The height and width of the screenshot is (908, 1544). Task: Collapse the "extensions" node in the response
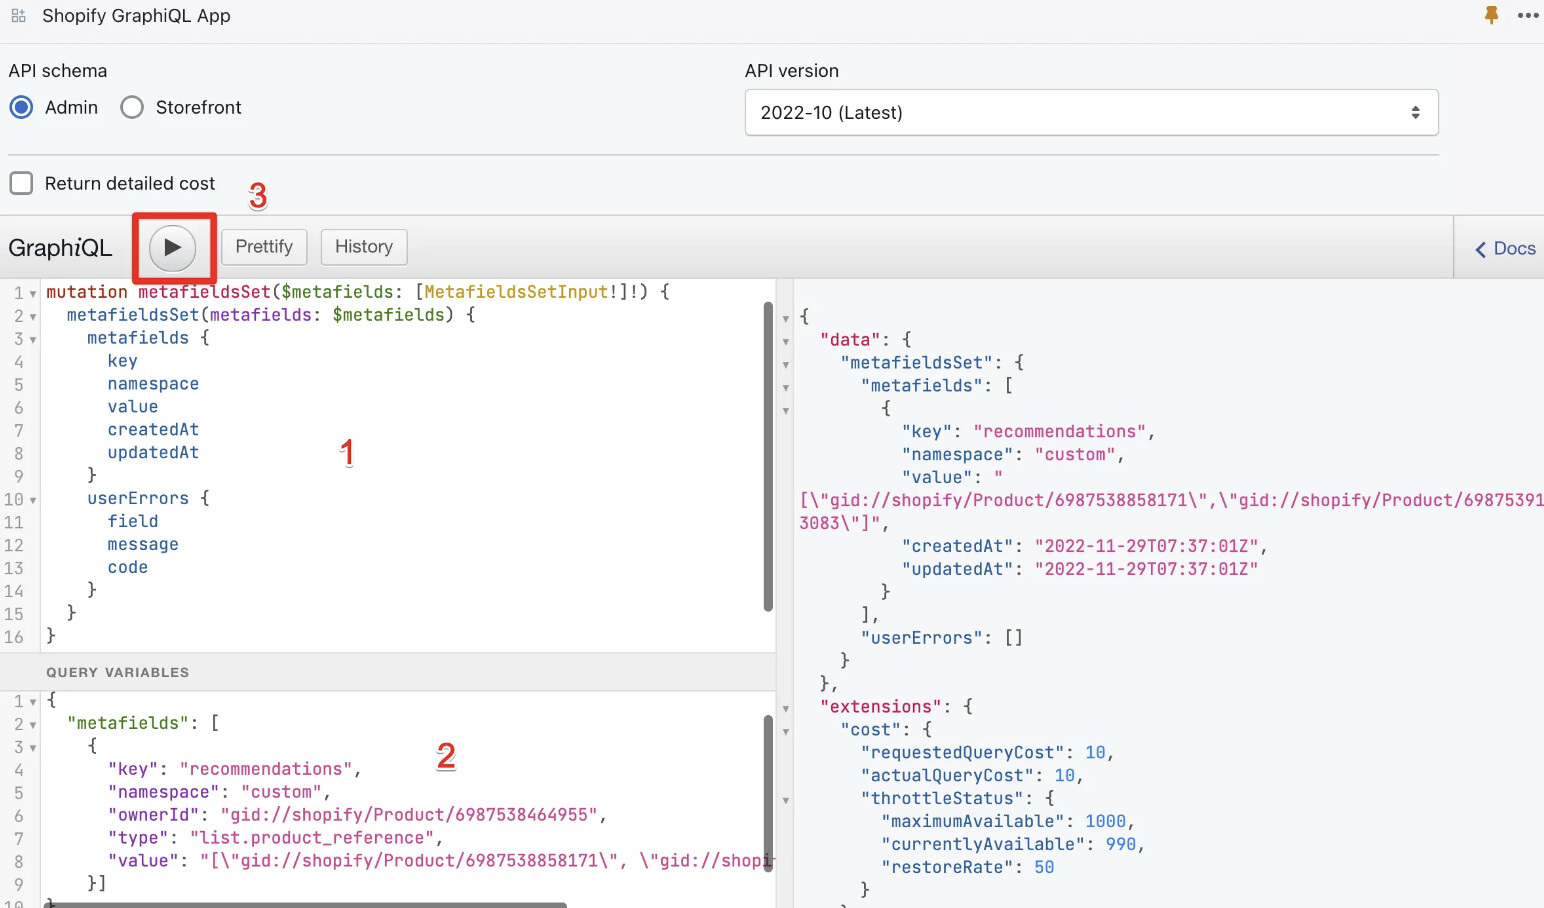click(786, 709)
